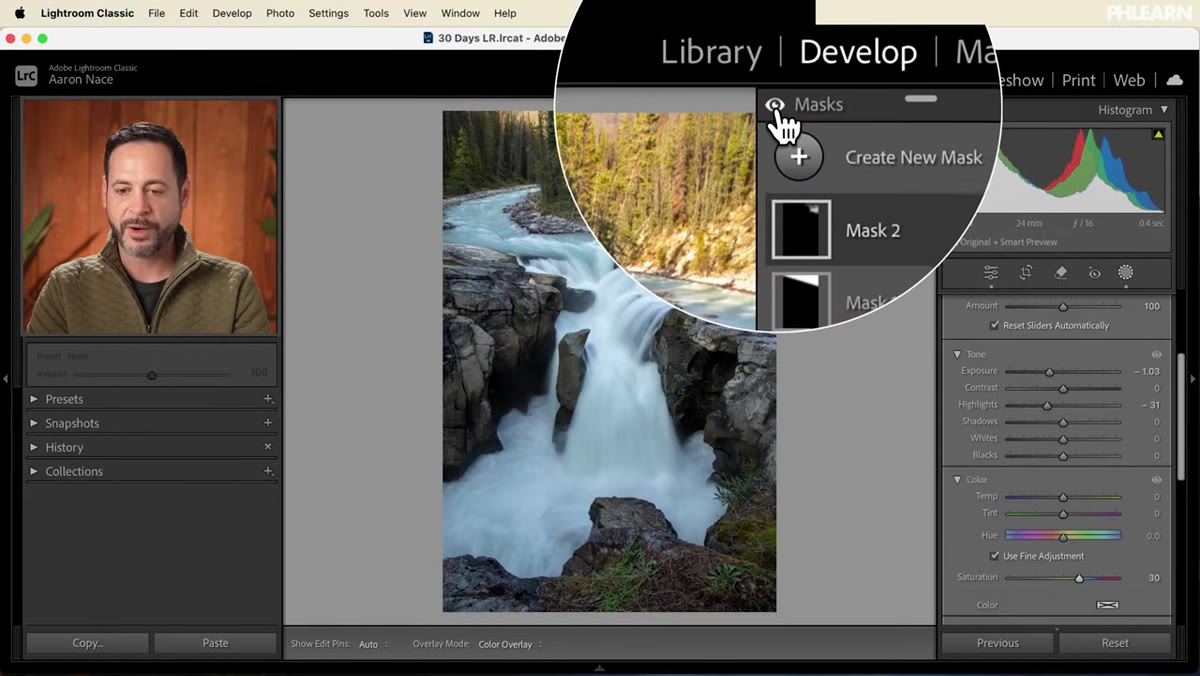
Task: Click the Shadows slider handle
Action: (1063, 422)
